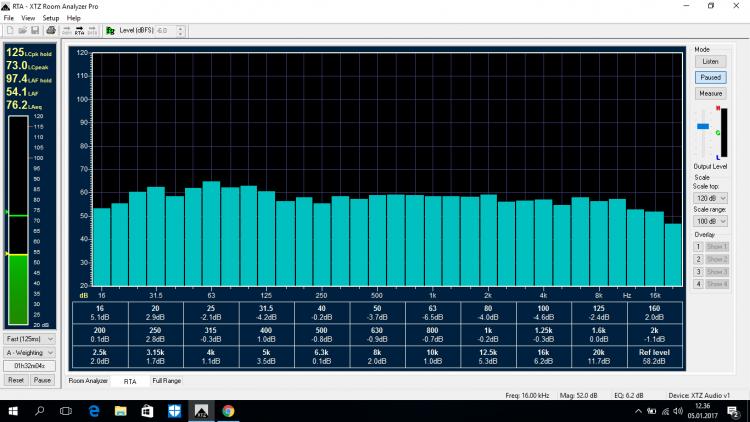Click the Open file toolbar icon

pos(22,31)
